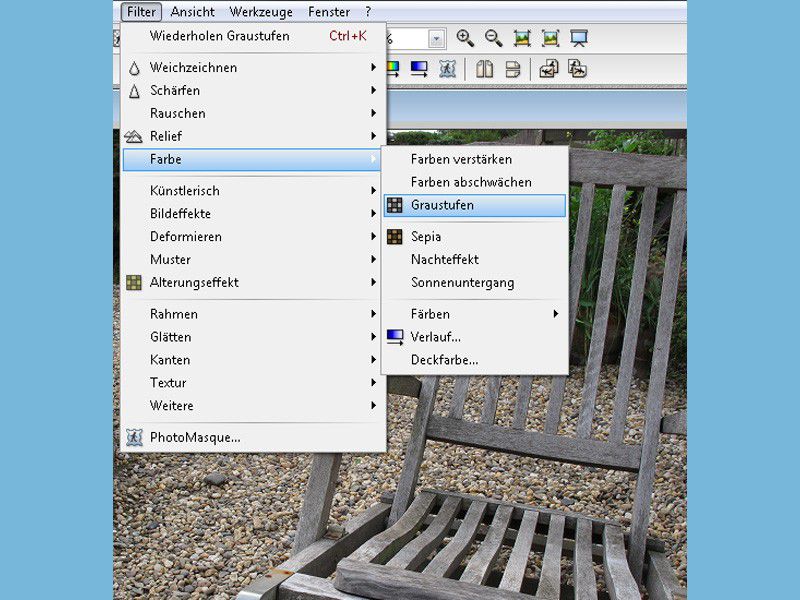Expand the Bildeffekte submenu arrow
The image size is (800, 600).
click(373, 214)
